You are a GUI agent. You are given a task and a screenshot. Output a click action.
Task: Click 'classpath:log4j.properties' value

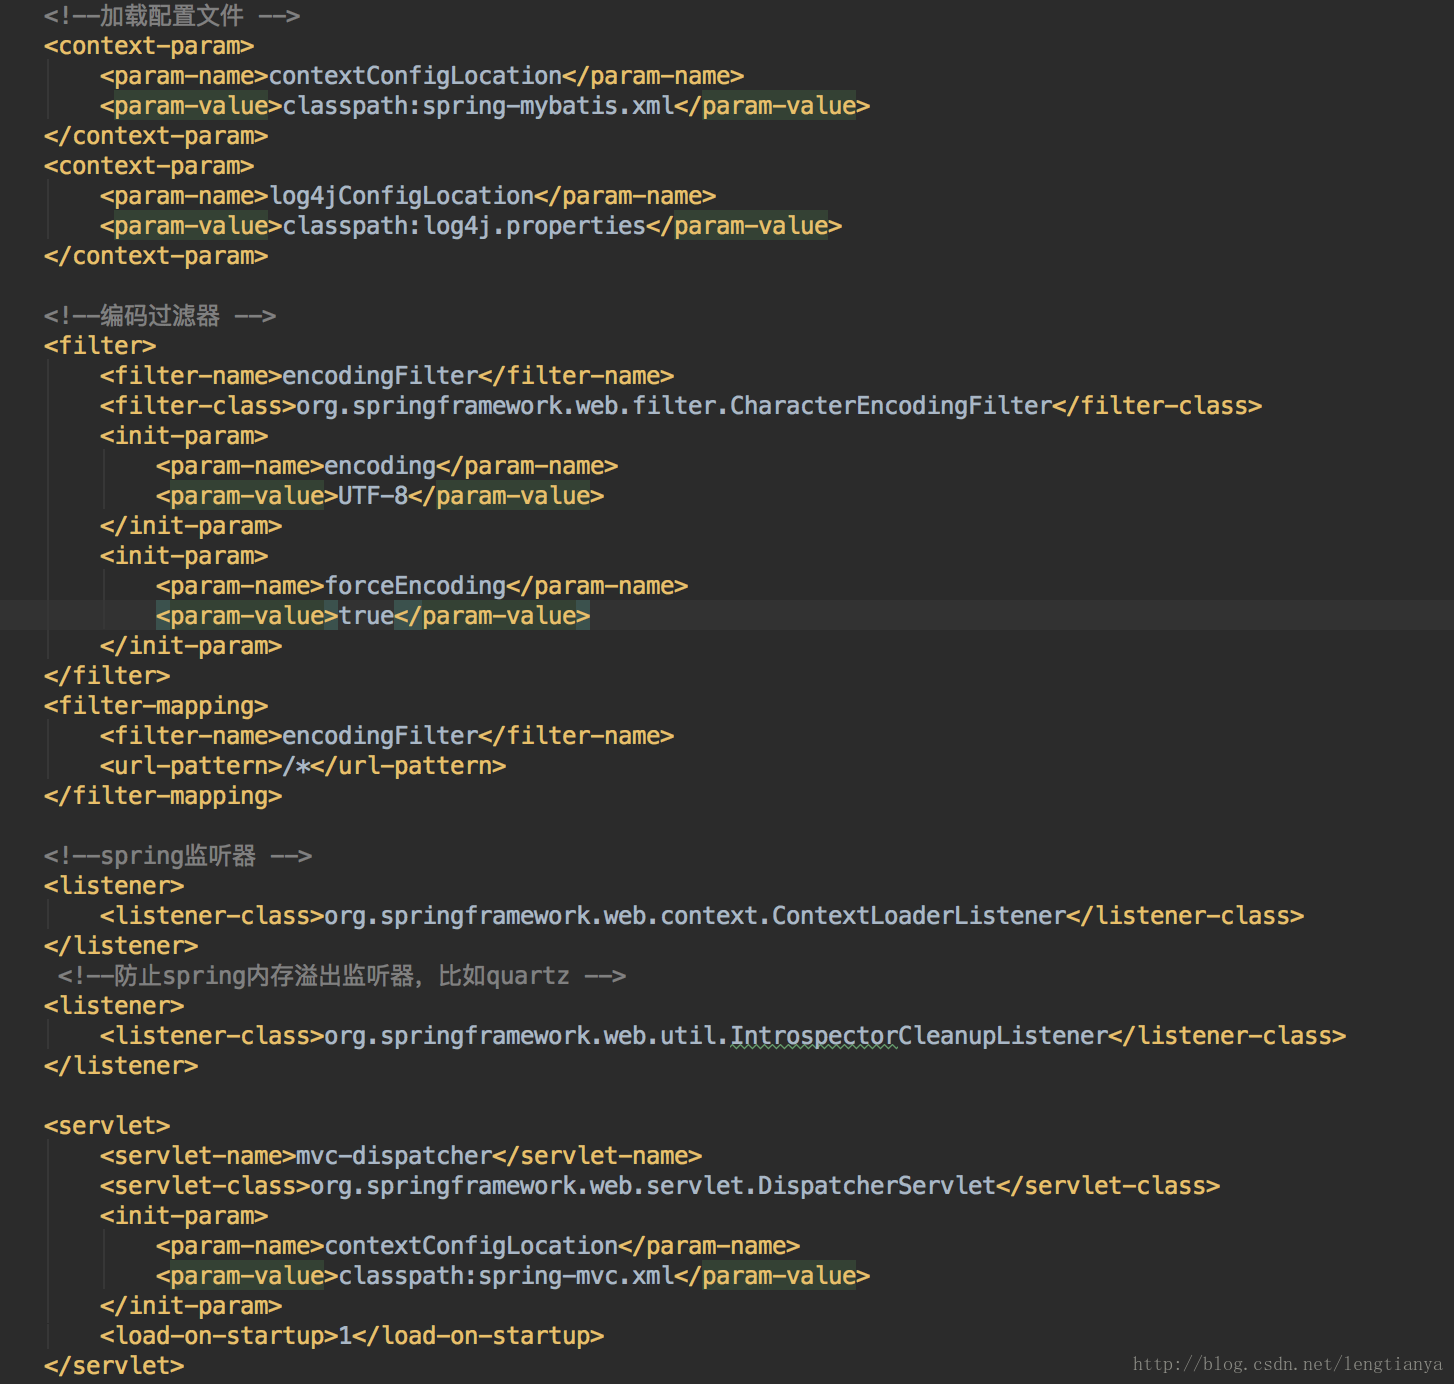tap(464, 226)
